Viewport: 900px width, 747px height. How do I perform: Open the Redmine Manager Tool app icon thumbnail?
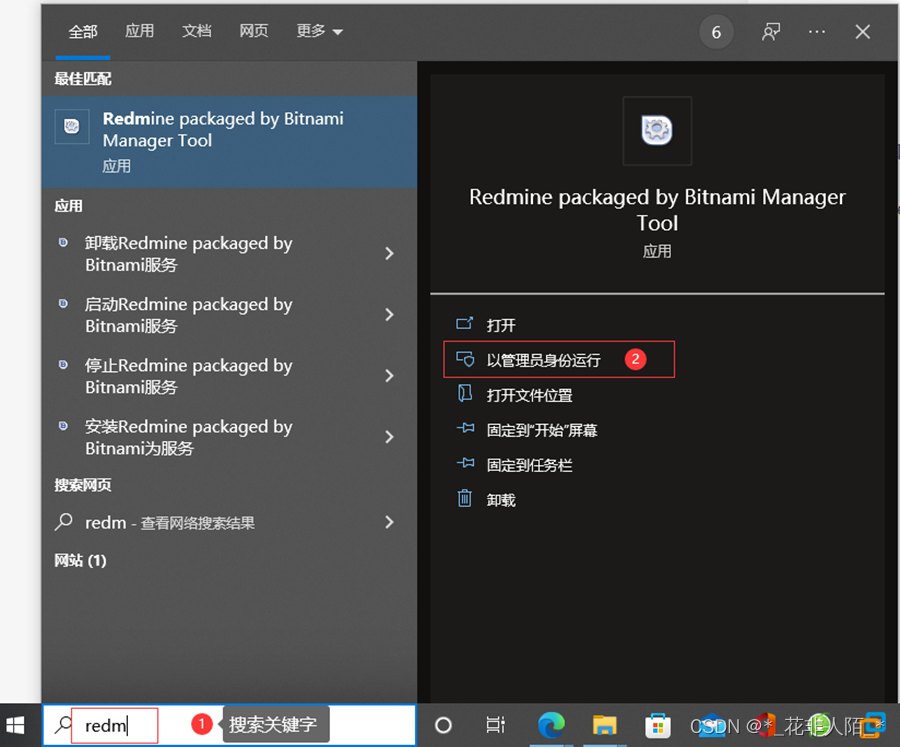tap(657, 130)
